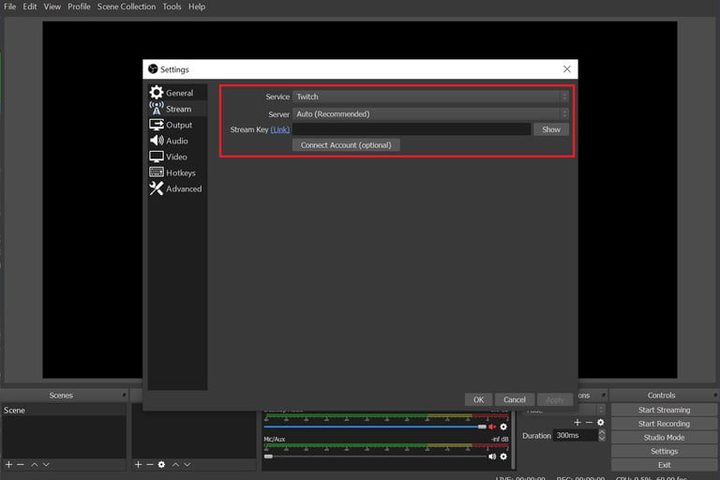Viewport: 720px width, 480px height.
Task: Click the Mic/Aux gear settings icon
Action: pyautogui.click(x=503, y=456)
